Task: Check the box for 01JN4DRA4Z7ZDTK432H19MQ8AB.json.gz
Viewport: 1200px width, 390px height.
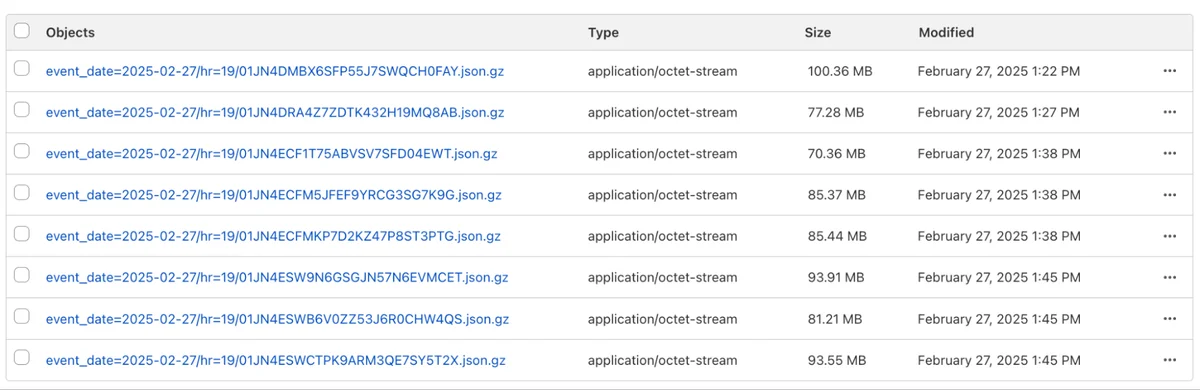Action: click(22, 111)
